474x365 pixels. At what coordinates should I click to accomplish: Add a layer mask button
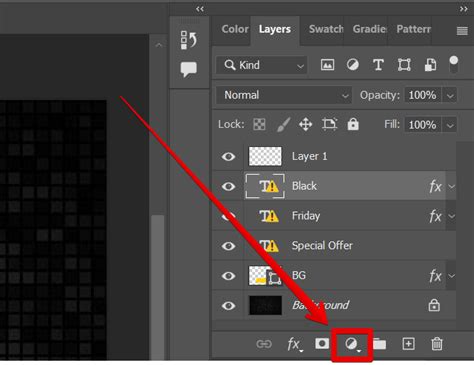pos(322,343)
